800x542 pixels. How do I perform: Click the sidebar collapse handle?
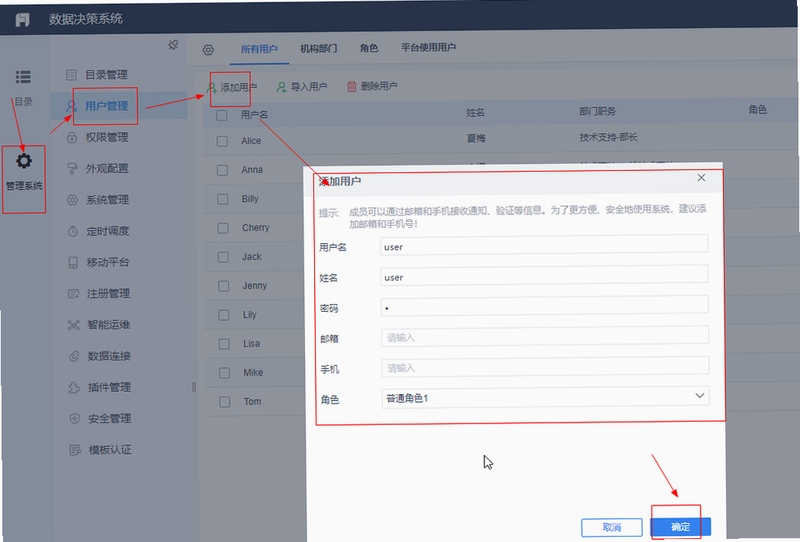[x=194, y=387]
